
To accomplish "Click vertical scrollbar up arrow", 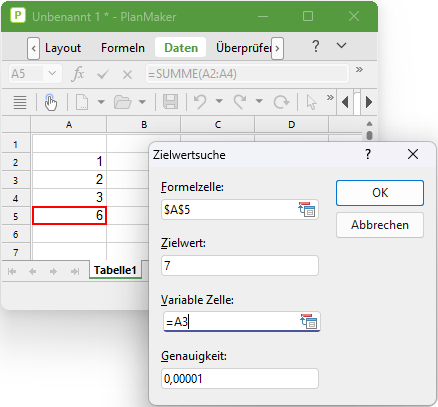I will tap(369, 124).
